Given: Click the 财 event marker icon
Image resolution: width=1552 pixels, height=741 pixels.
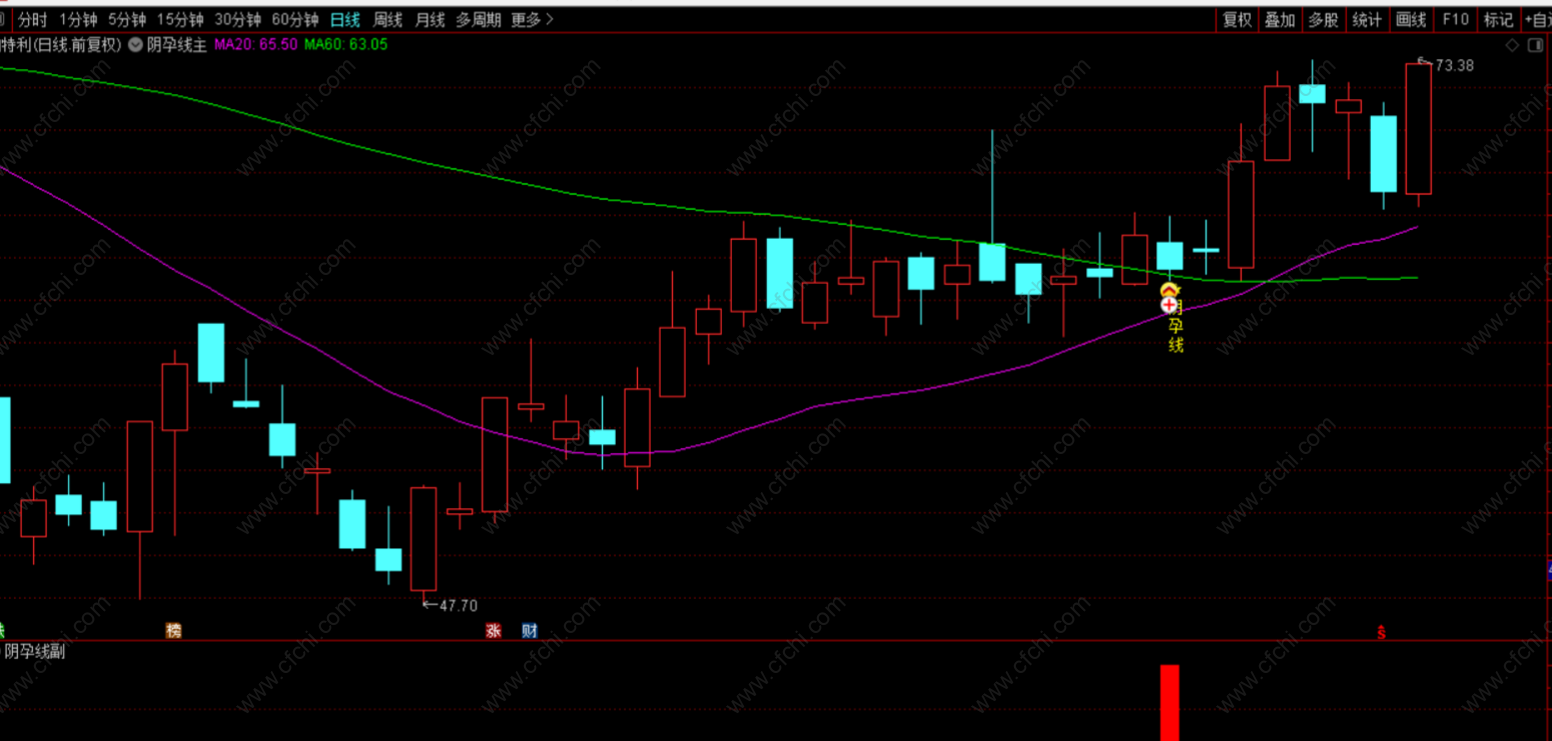Looking at the screenshot, I should (530, 631).
